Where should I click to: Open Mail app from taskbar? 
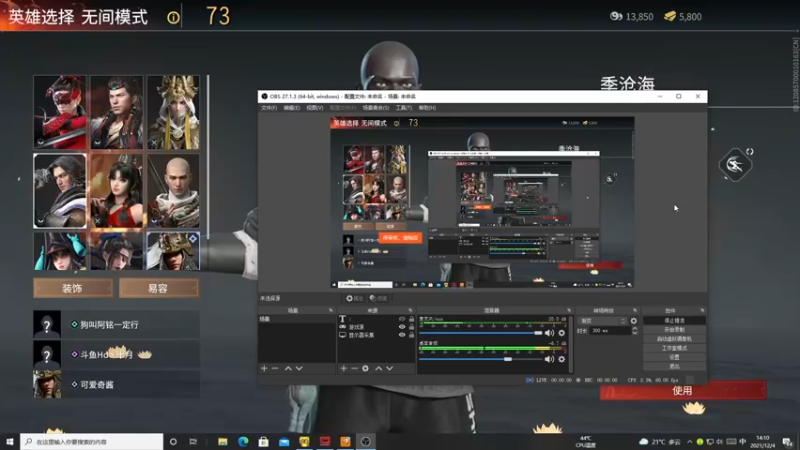point(284,441)
